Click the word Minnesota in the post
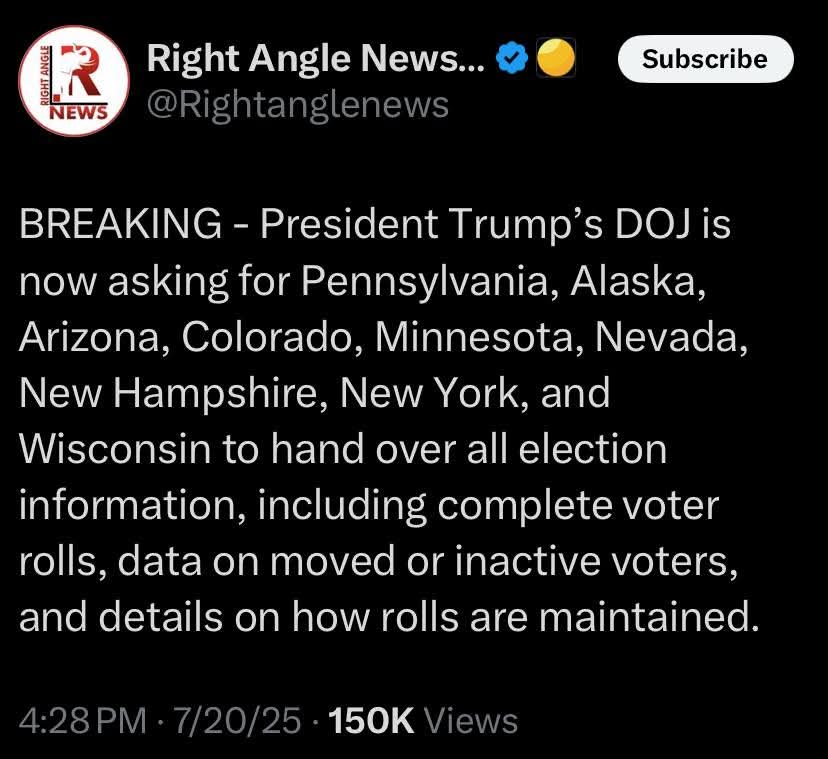 coord(478,337)
